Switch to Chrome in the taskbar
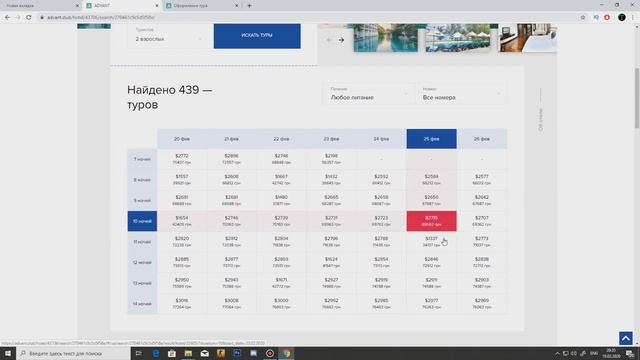Viewport: 640px width, 360px height. 286,353
